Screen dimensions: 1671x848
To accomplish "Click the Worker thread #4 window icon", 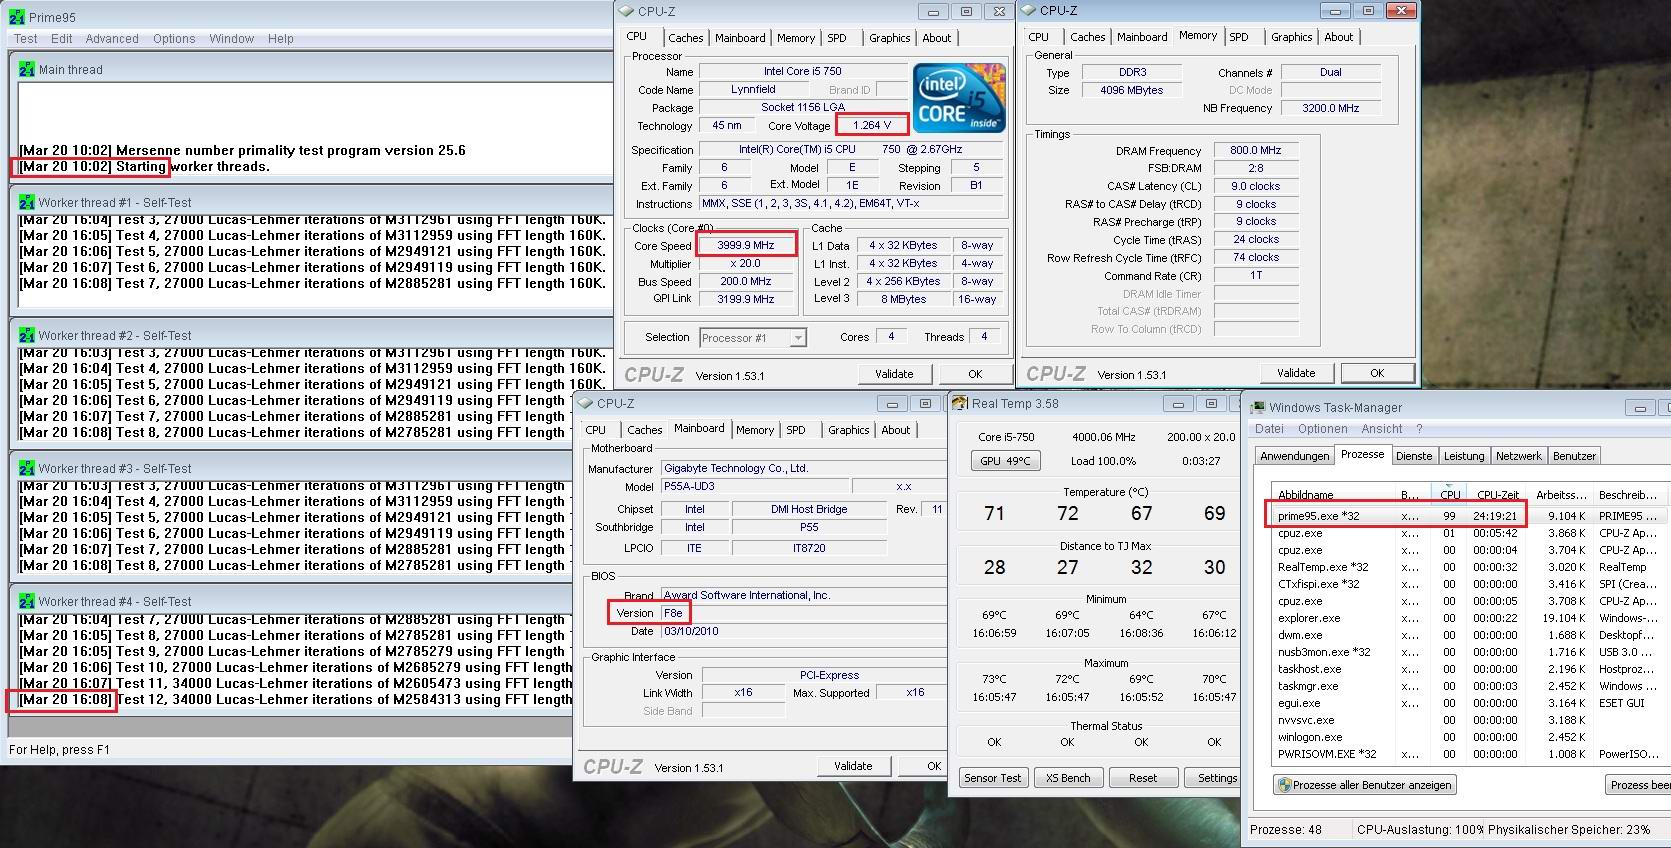I will tap(27, 601).
